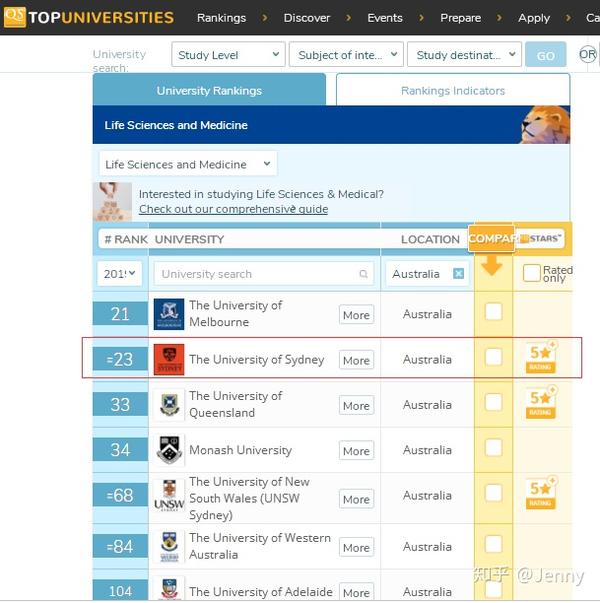The image size is (600, 603).
Task: Open the Study destination dropdown
Action: point(464,55)
